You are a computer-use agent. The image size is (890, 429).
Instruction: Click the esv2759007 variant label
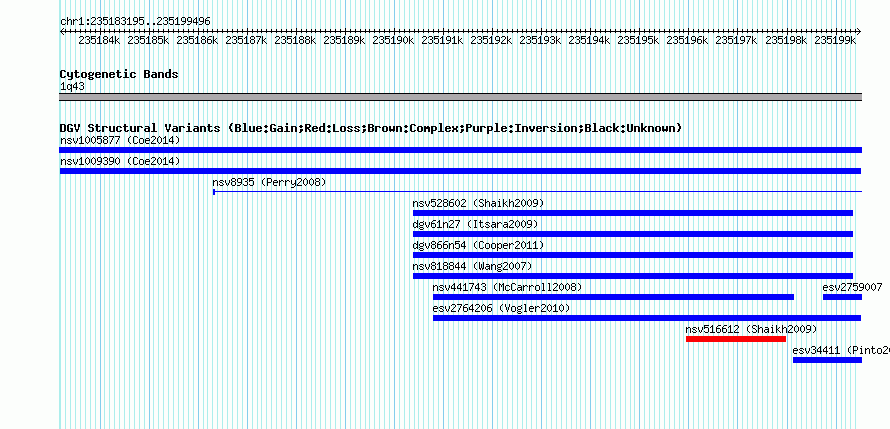point(853,287)
